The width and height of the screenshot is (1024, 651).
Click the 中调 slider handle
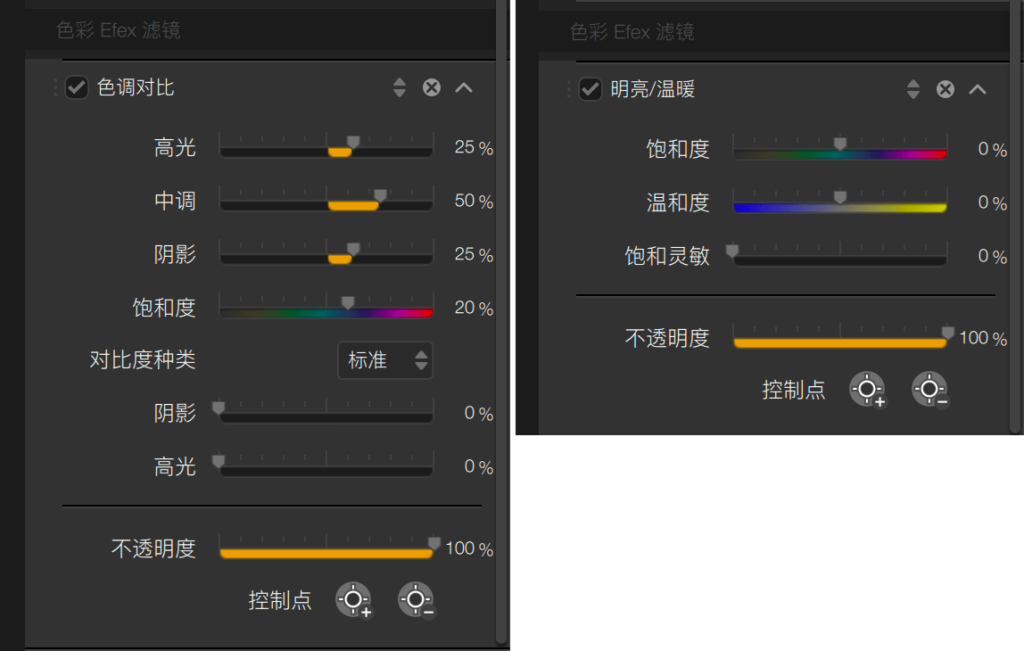(x=379, y=195)
